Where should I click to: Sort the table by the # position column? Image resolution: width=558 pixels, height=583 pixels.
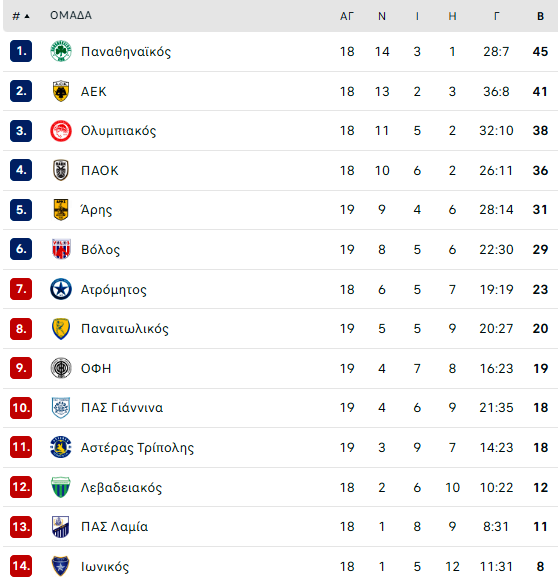(x=20, y=16)
